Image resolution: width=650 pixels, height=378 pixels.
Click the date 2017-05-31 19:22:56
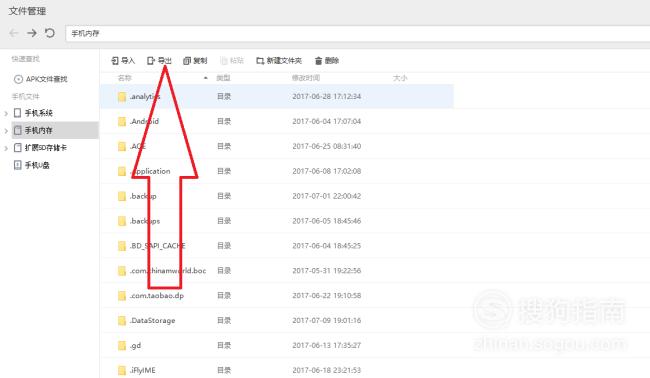point(327,271)
